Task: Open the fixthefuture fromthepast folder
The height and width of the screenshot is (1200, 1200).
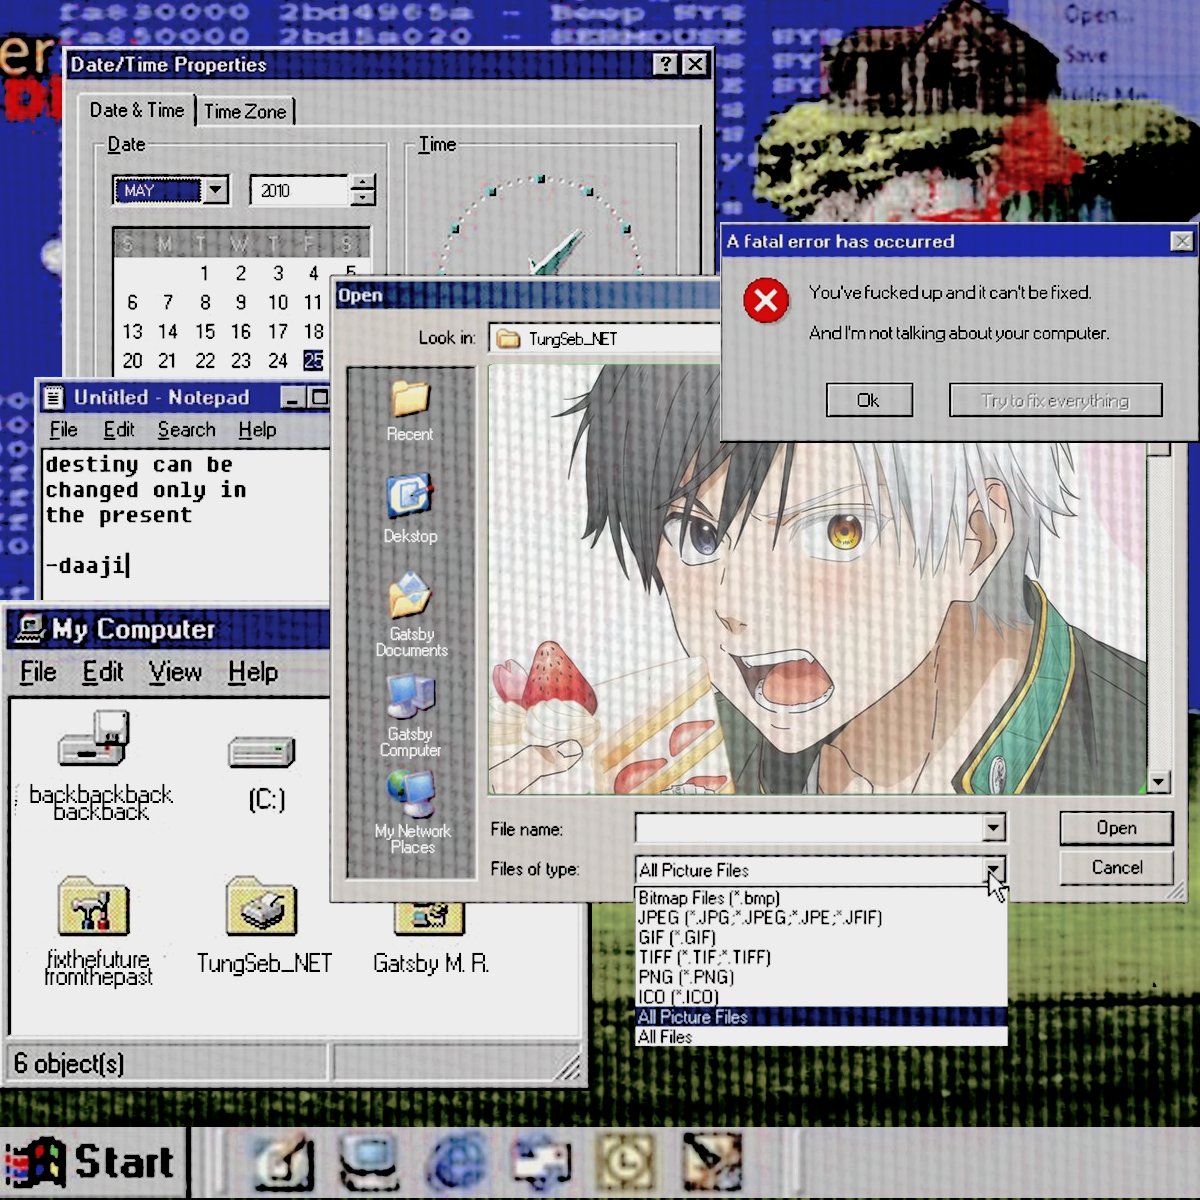Action: (94, 905)
